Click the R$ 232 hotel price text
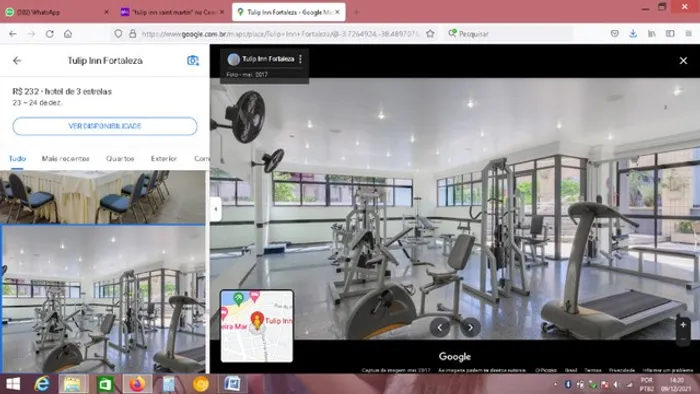This screenshot has width=700, height=394. coord(62,91)
